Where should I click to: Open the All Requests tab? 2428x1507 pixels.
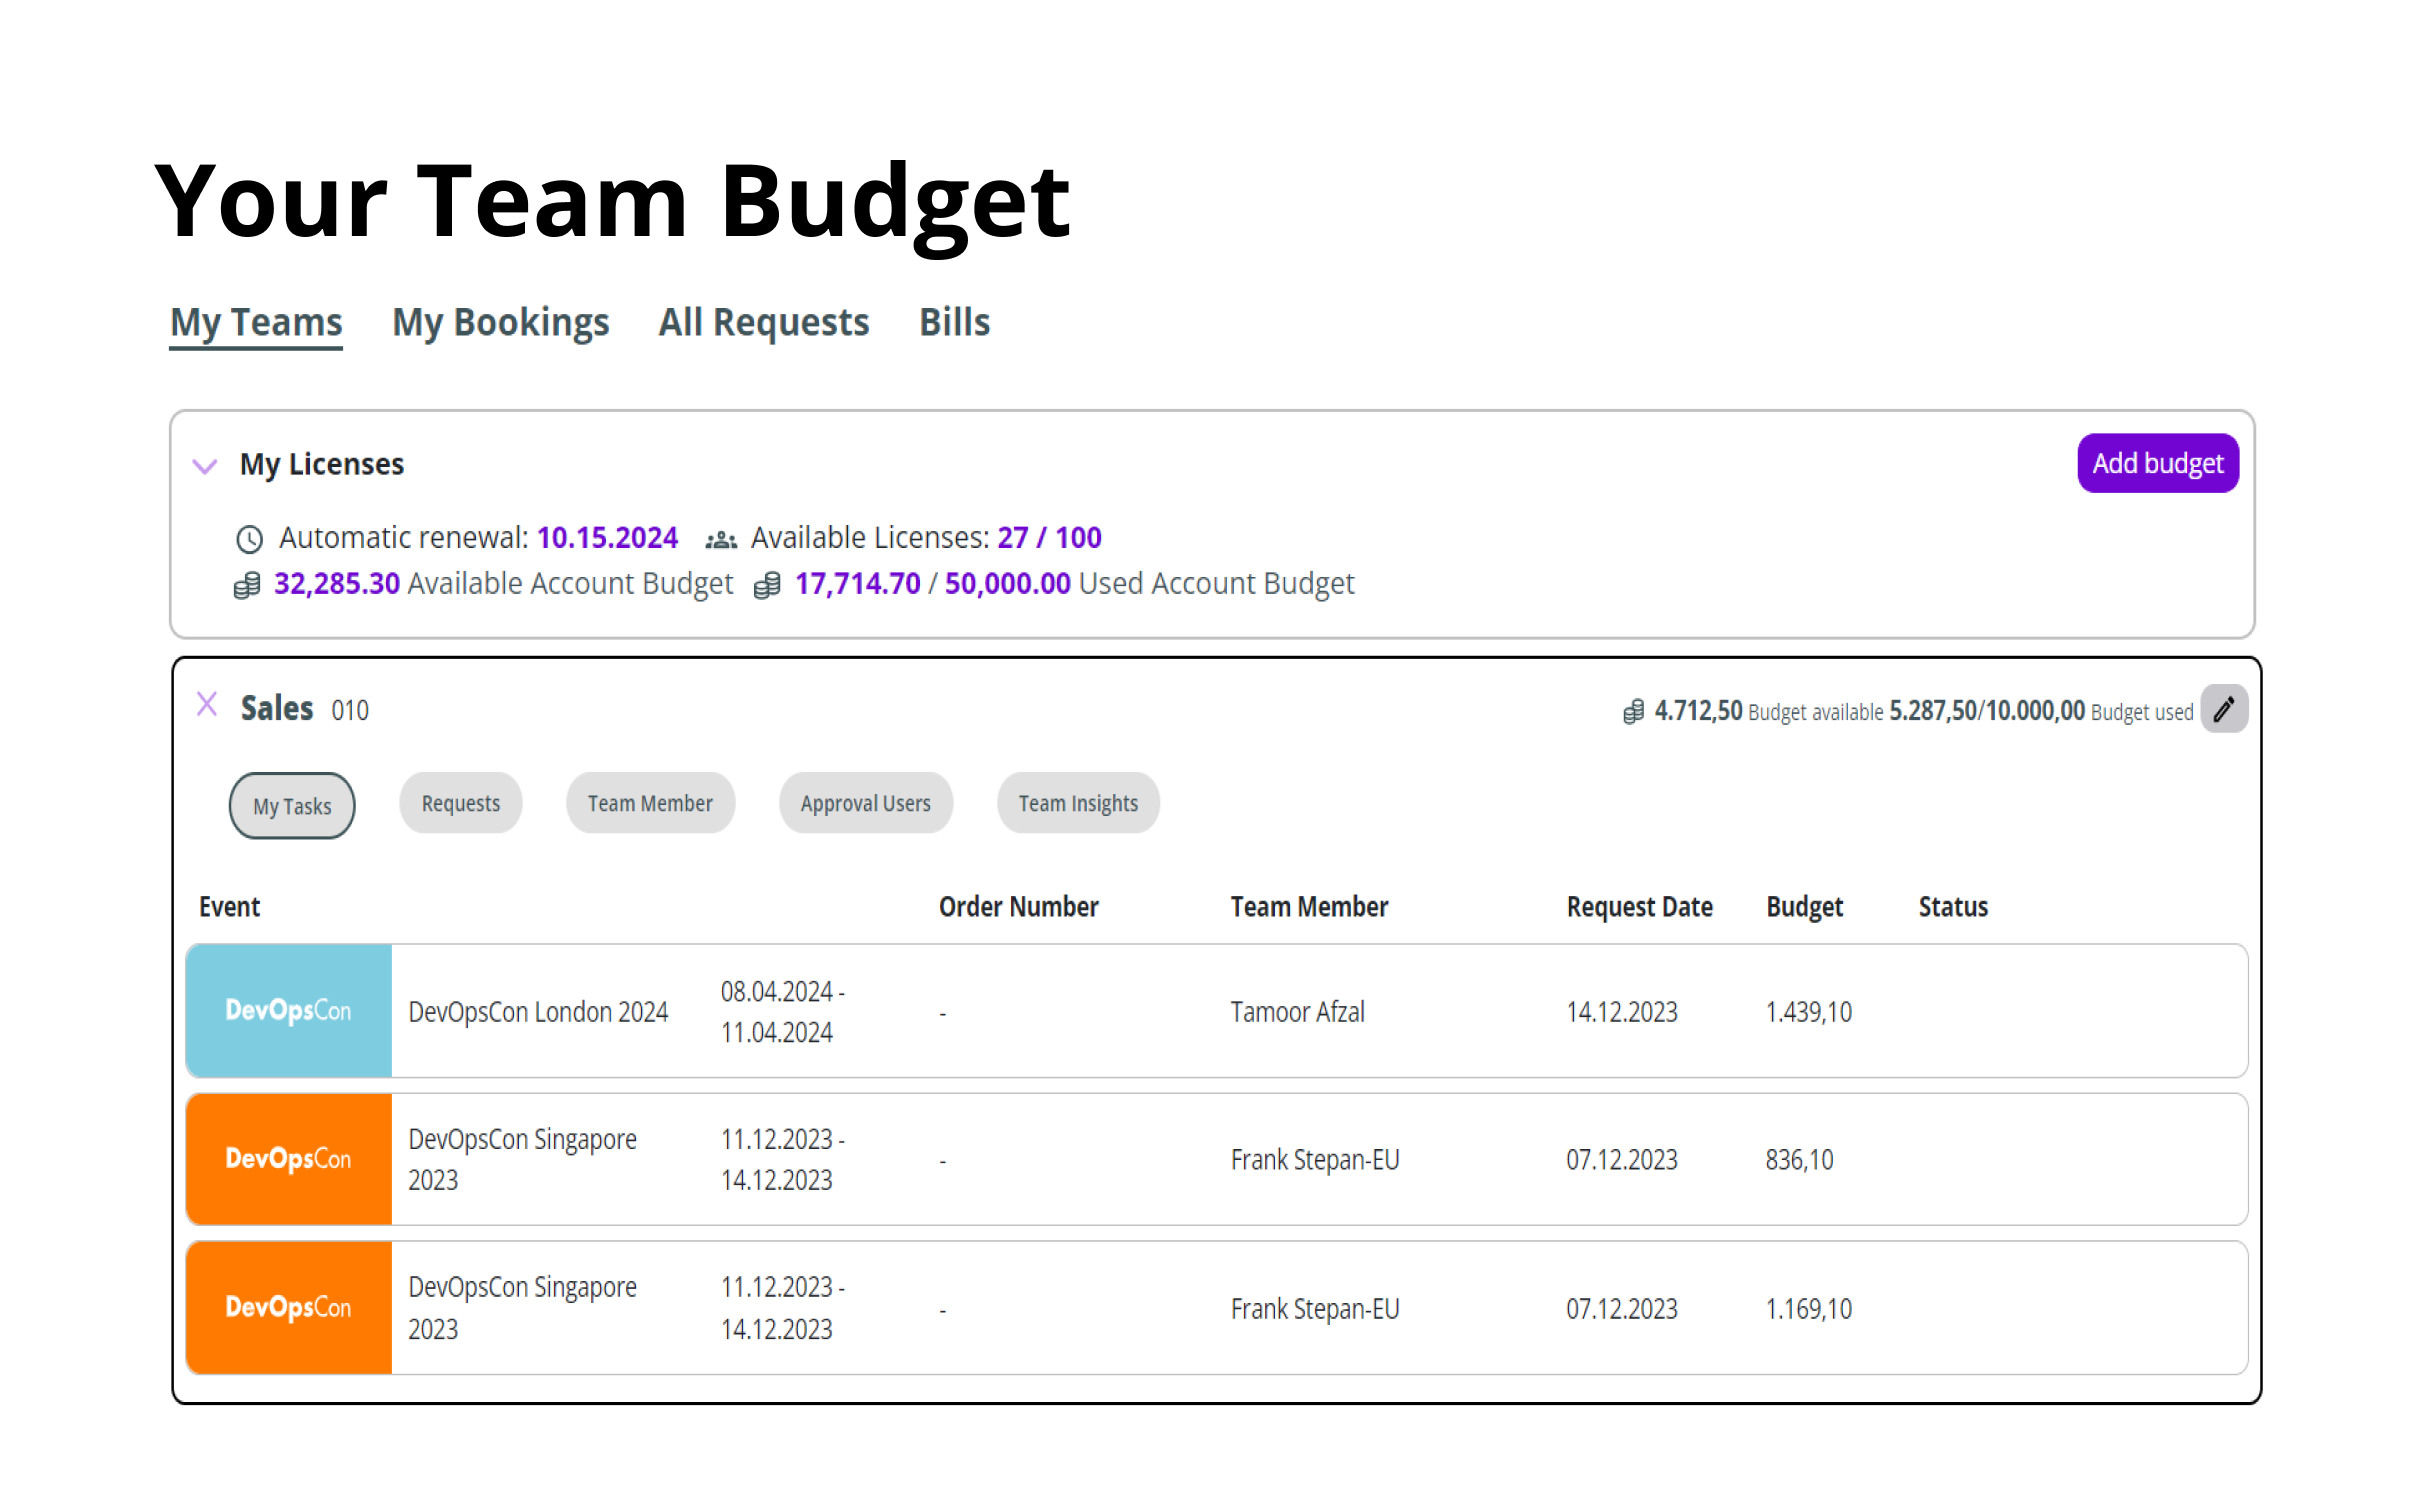[763, 323]
